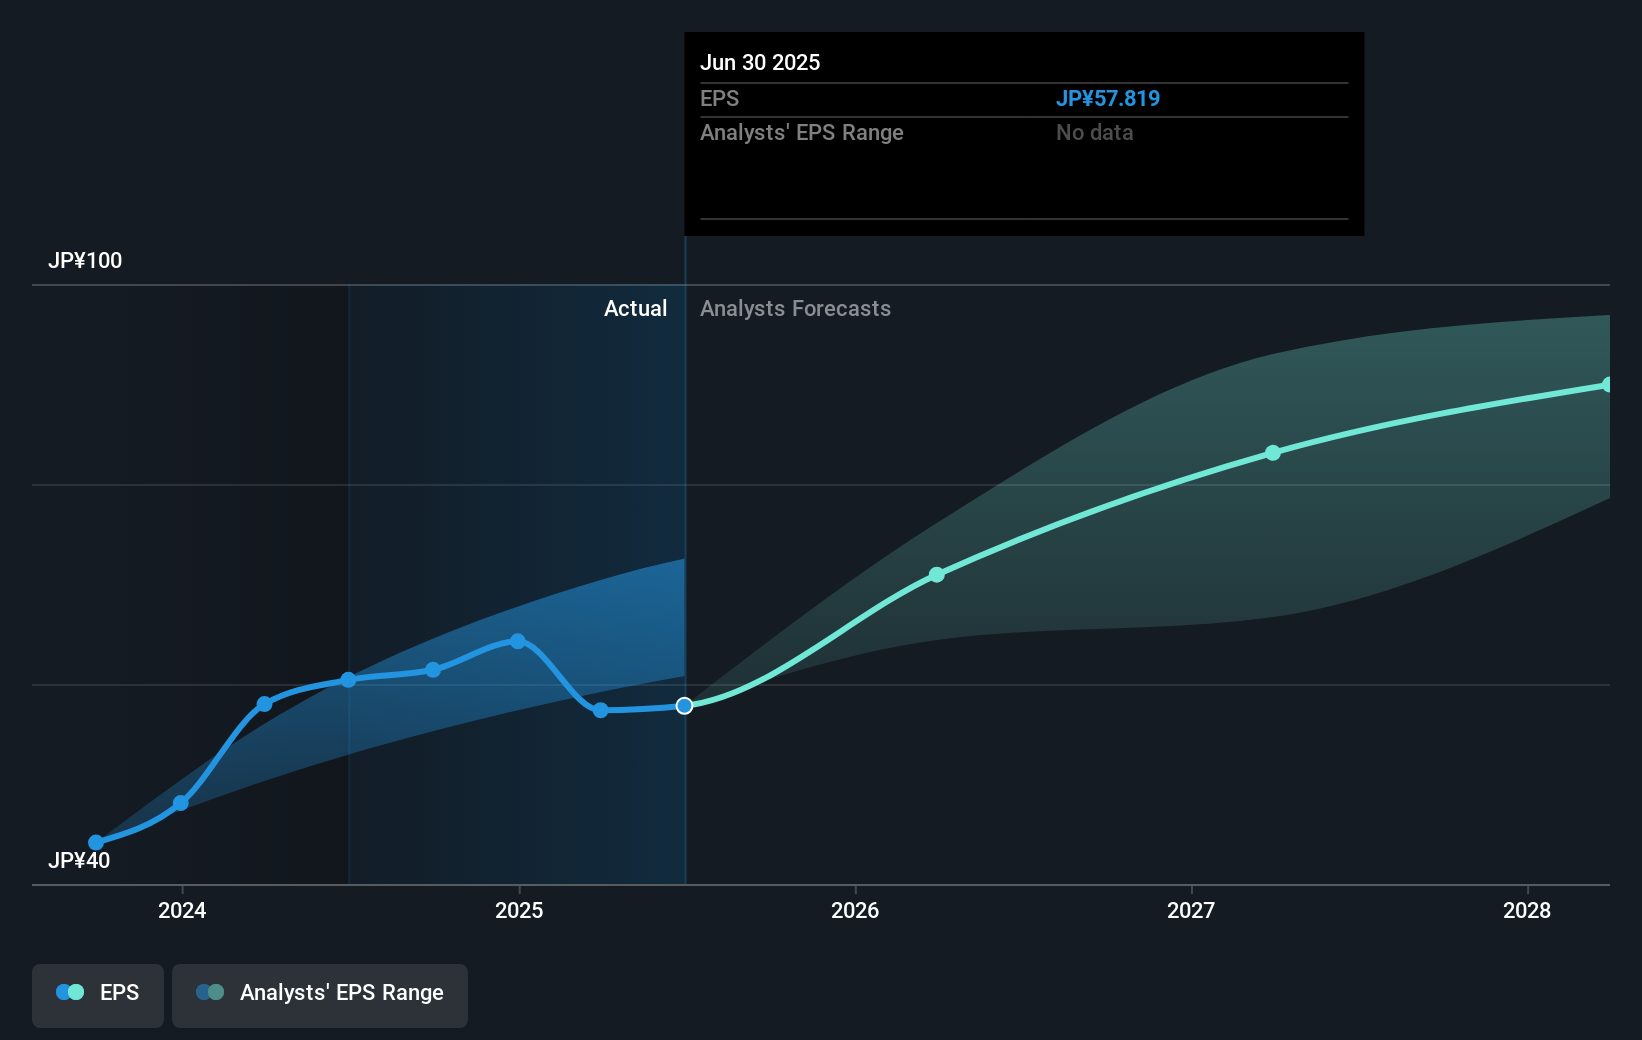Click the 2026 axis label
This screenshot has height=1040, width=1642.
[x=854, y=911]
